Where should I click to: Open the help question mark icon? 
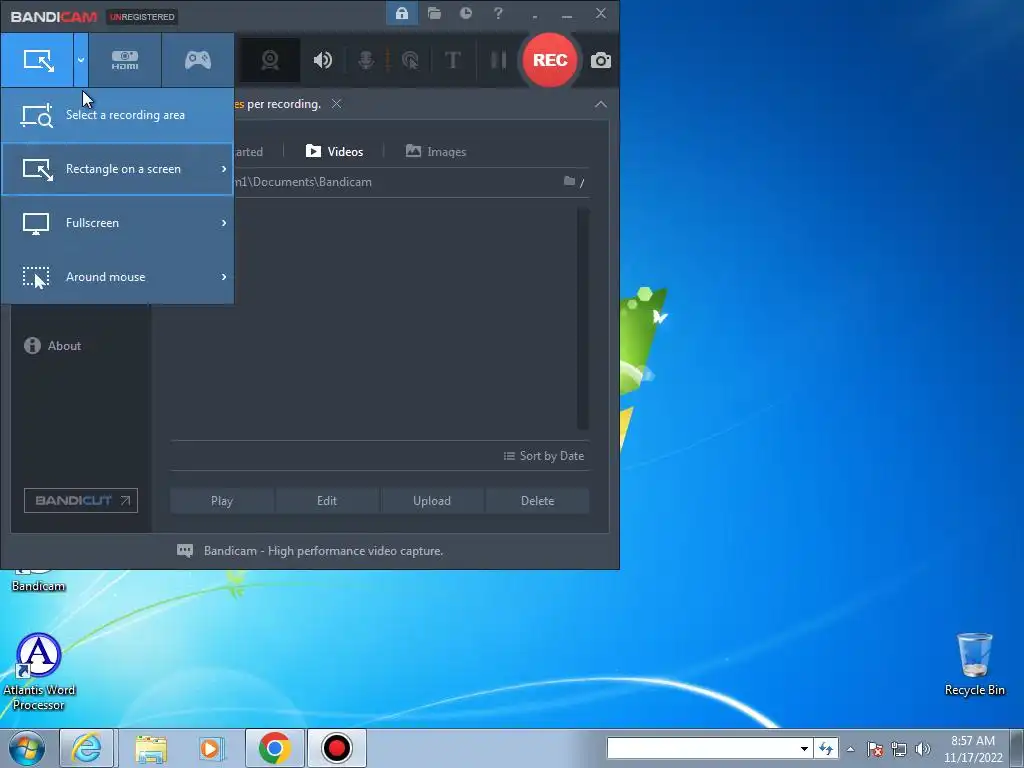[x=498, y=13]
